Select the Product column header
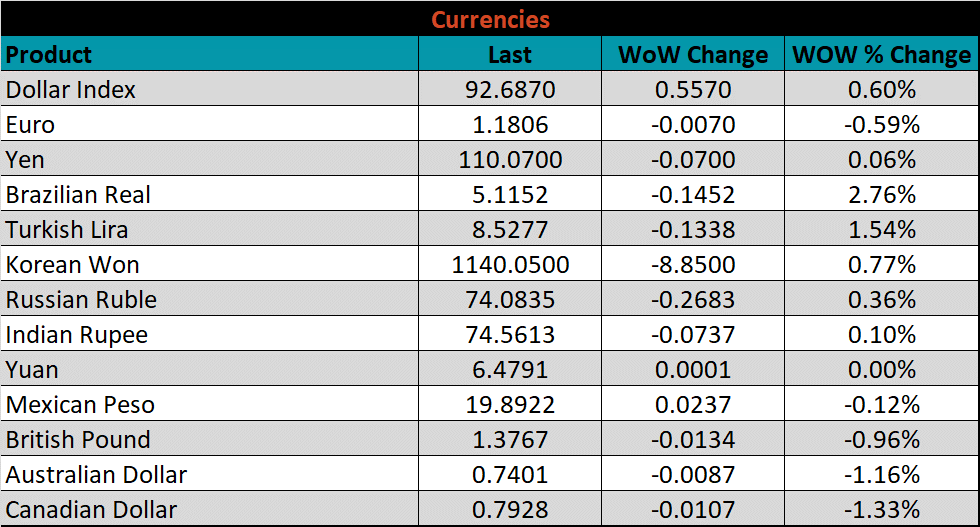 tap(49, 54)
